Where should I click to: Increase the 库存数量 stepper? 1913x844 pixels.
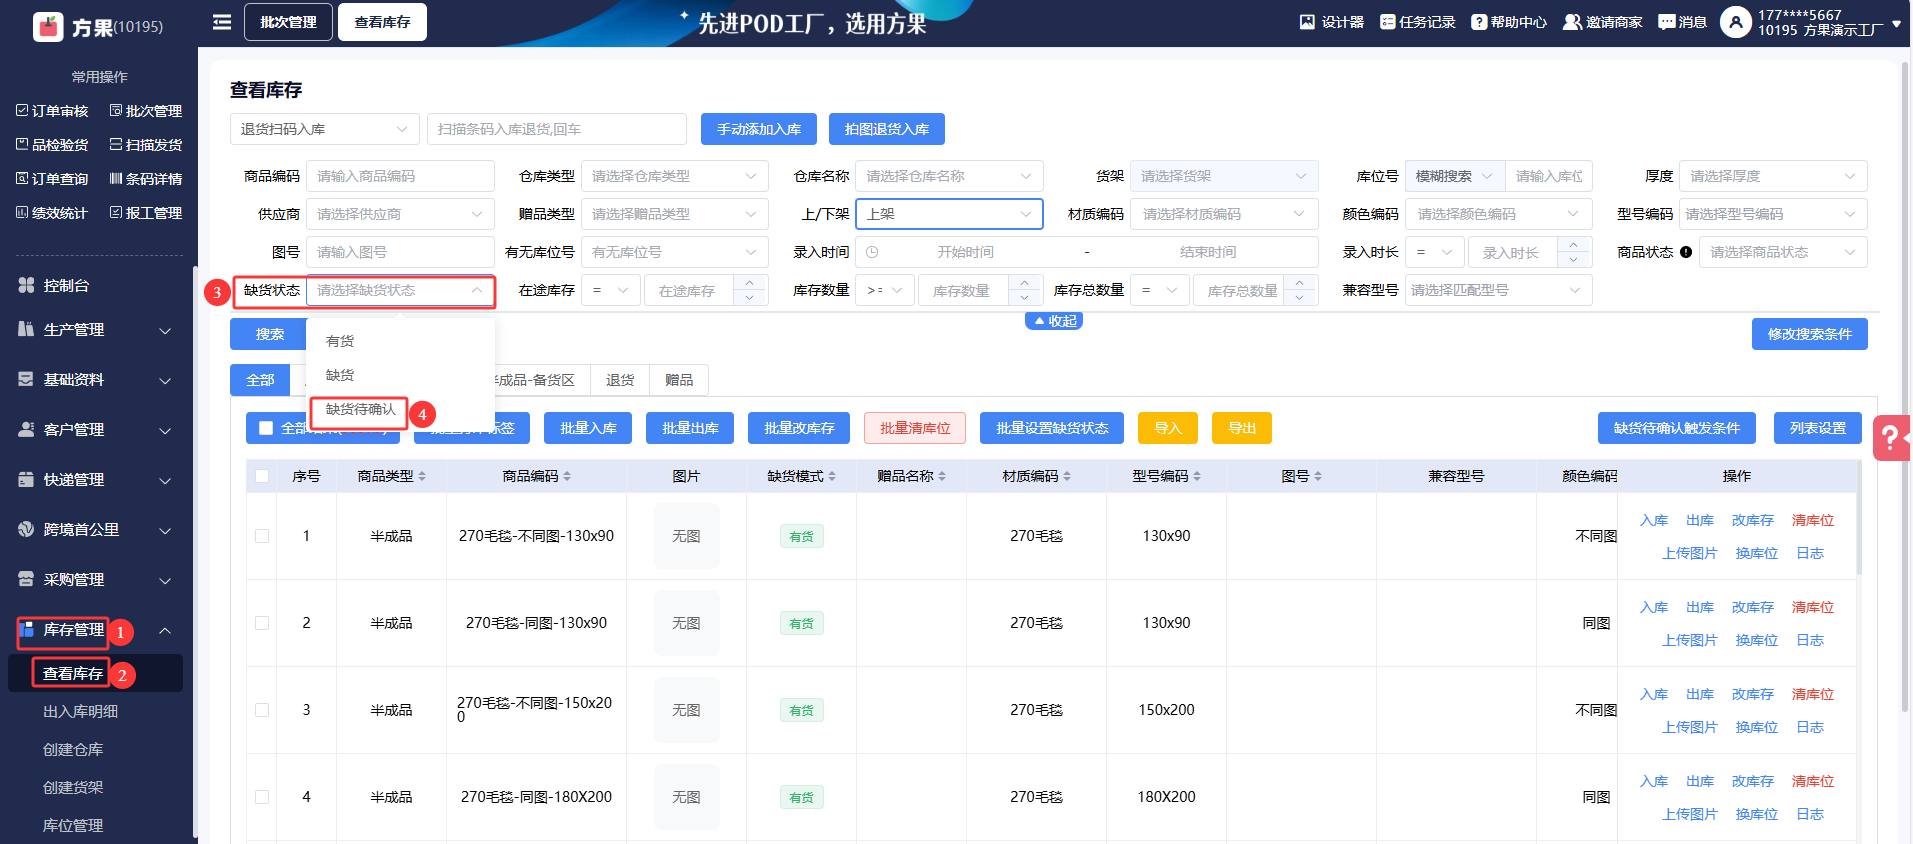(x=1024, y=283)
